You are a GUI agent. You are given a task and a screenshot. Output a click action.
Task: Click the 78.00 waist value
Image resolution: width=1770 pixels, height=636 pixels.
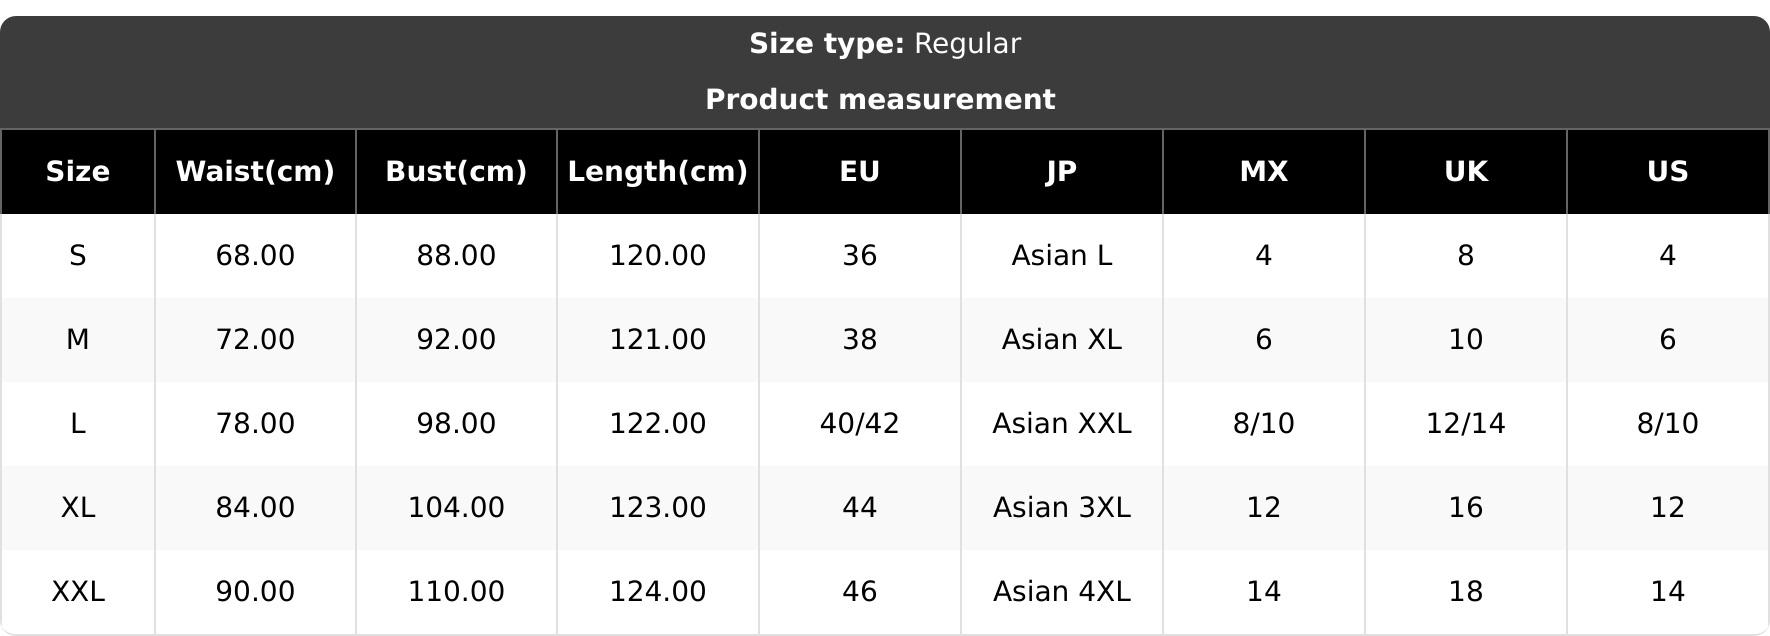255,424
